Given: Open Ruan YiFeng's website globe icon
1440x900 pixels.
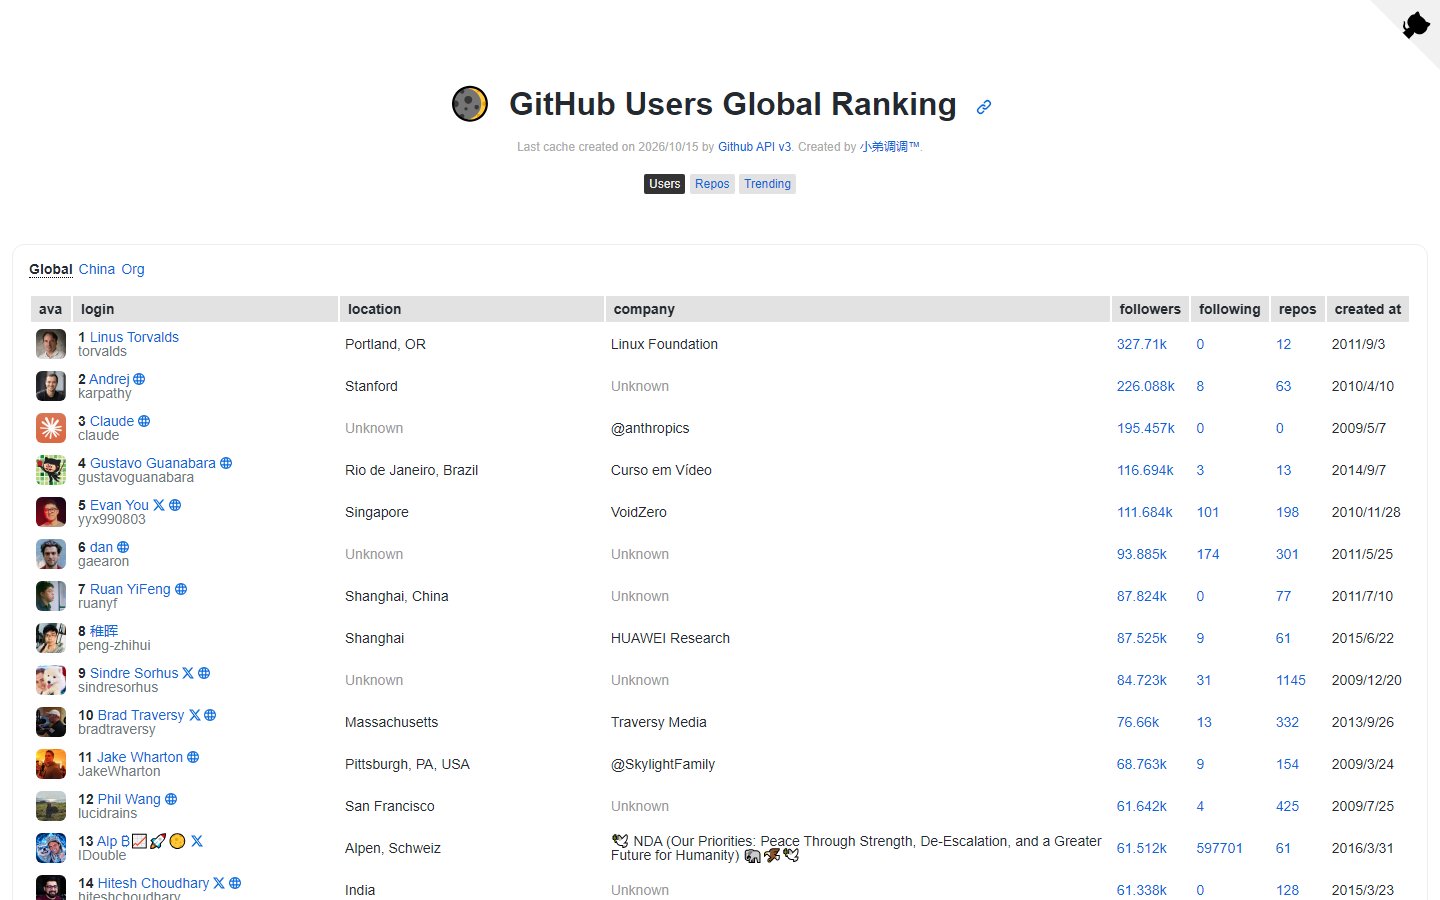Looking at the screenshot, I should point(181,589).
